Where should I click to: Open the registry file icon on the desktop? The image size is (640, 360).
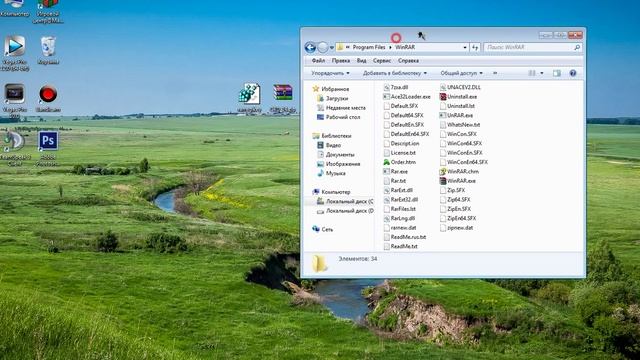point(249,93)
